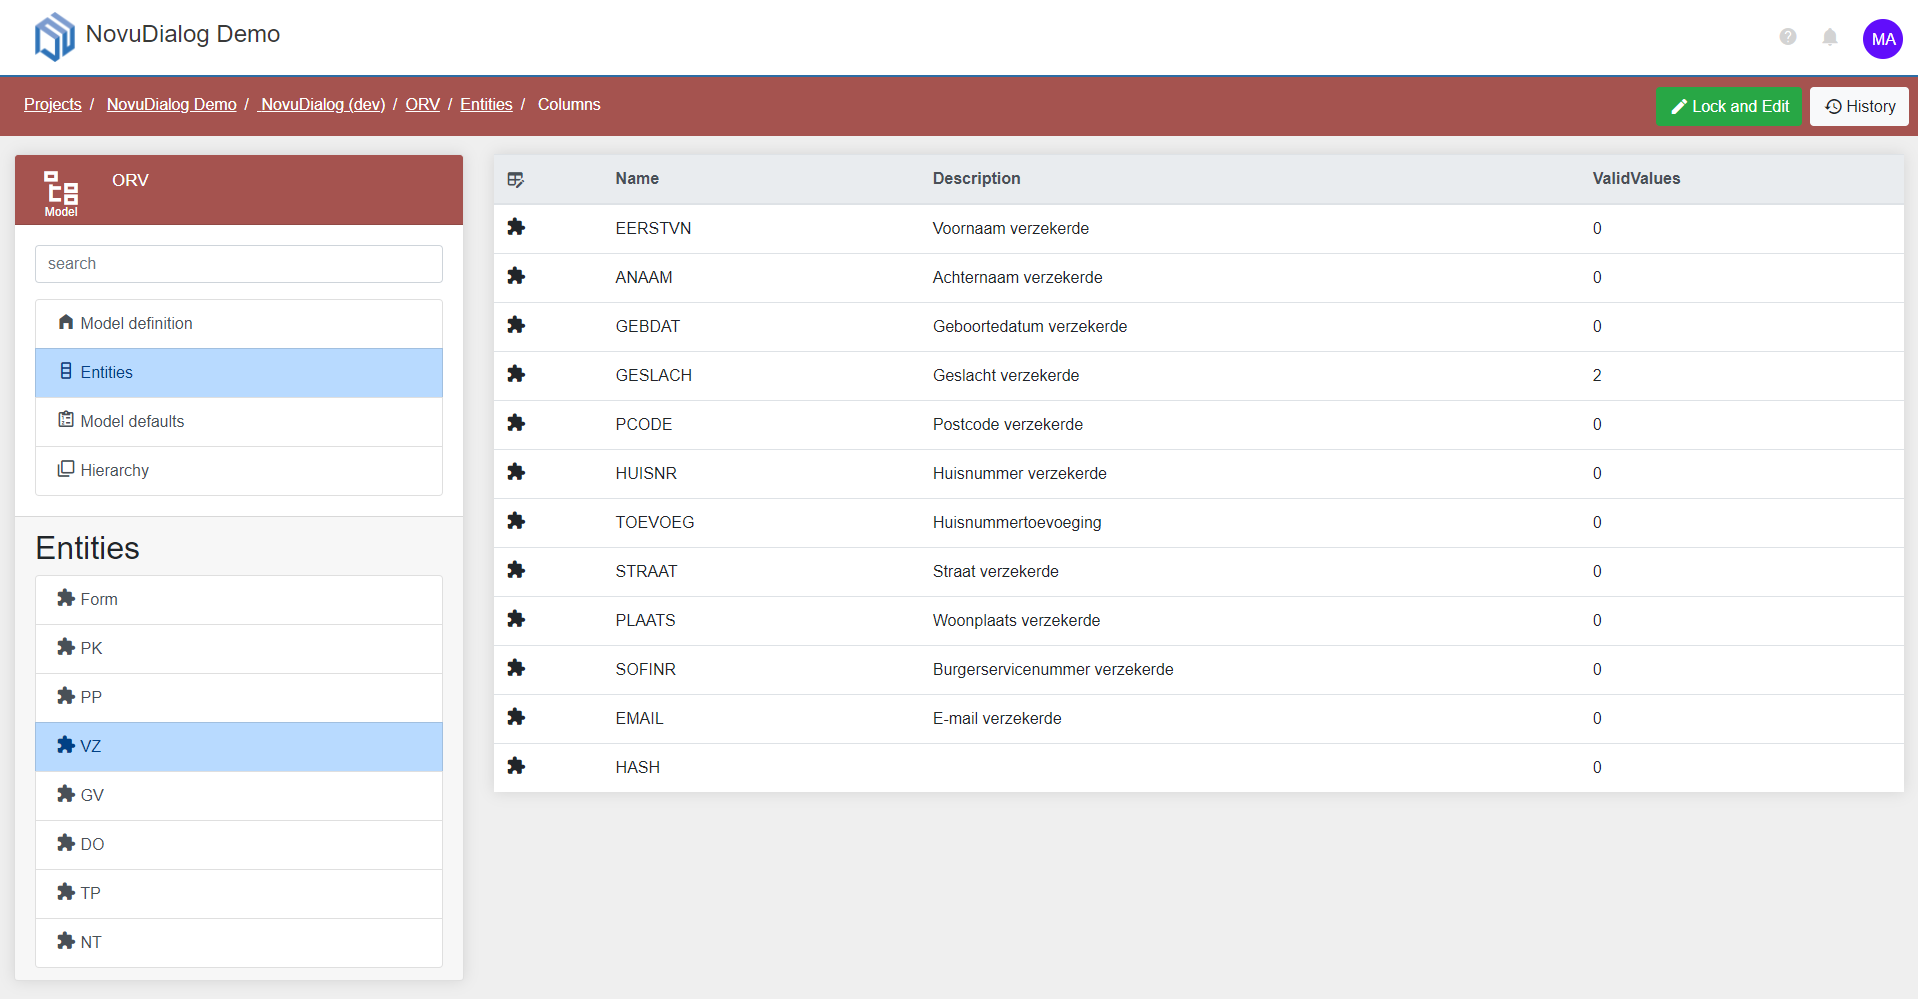This screenshot has height=999, width=1918.
Task: Click 'Woonplaats verzekerde' description
Action: [x=1016, y=620]
